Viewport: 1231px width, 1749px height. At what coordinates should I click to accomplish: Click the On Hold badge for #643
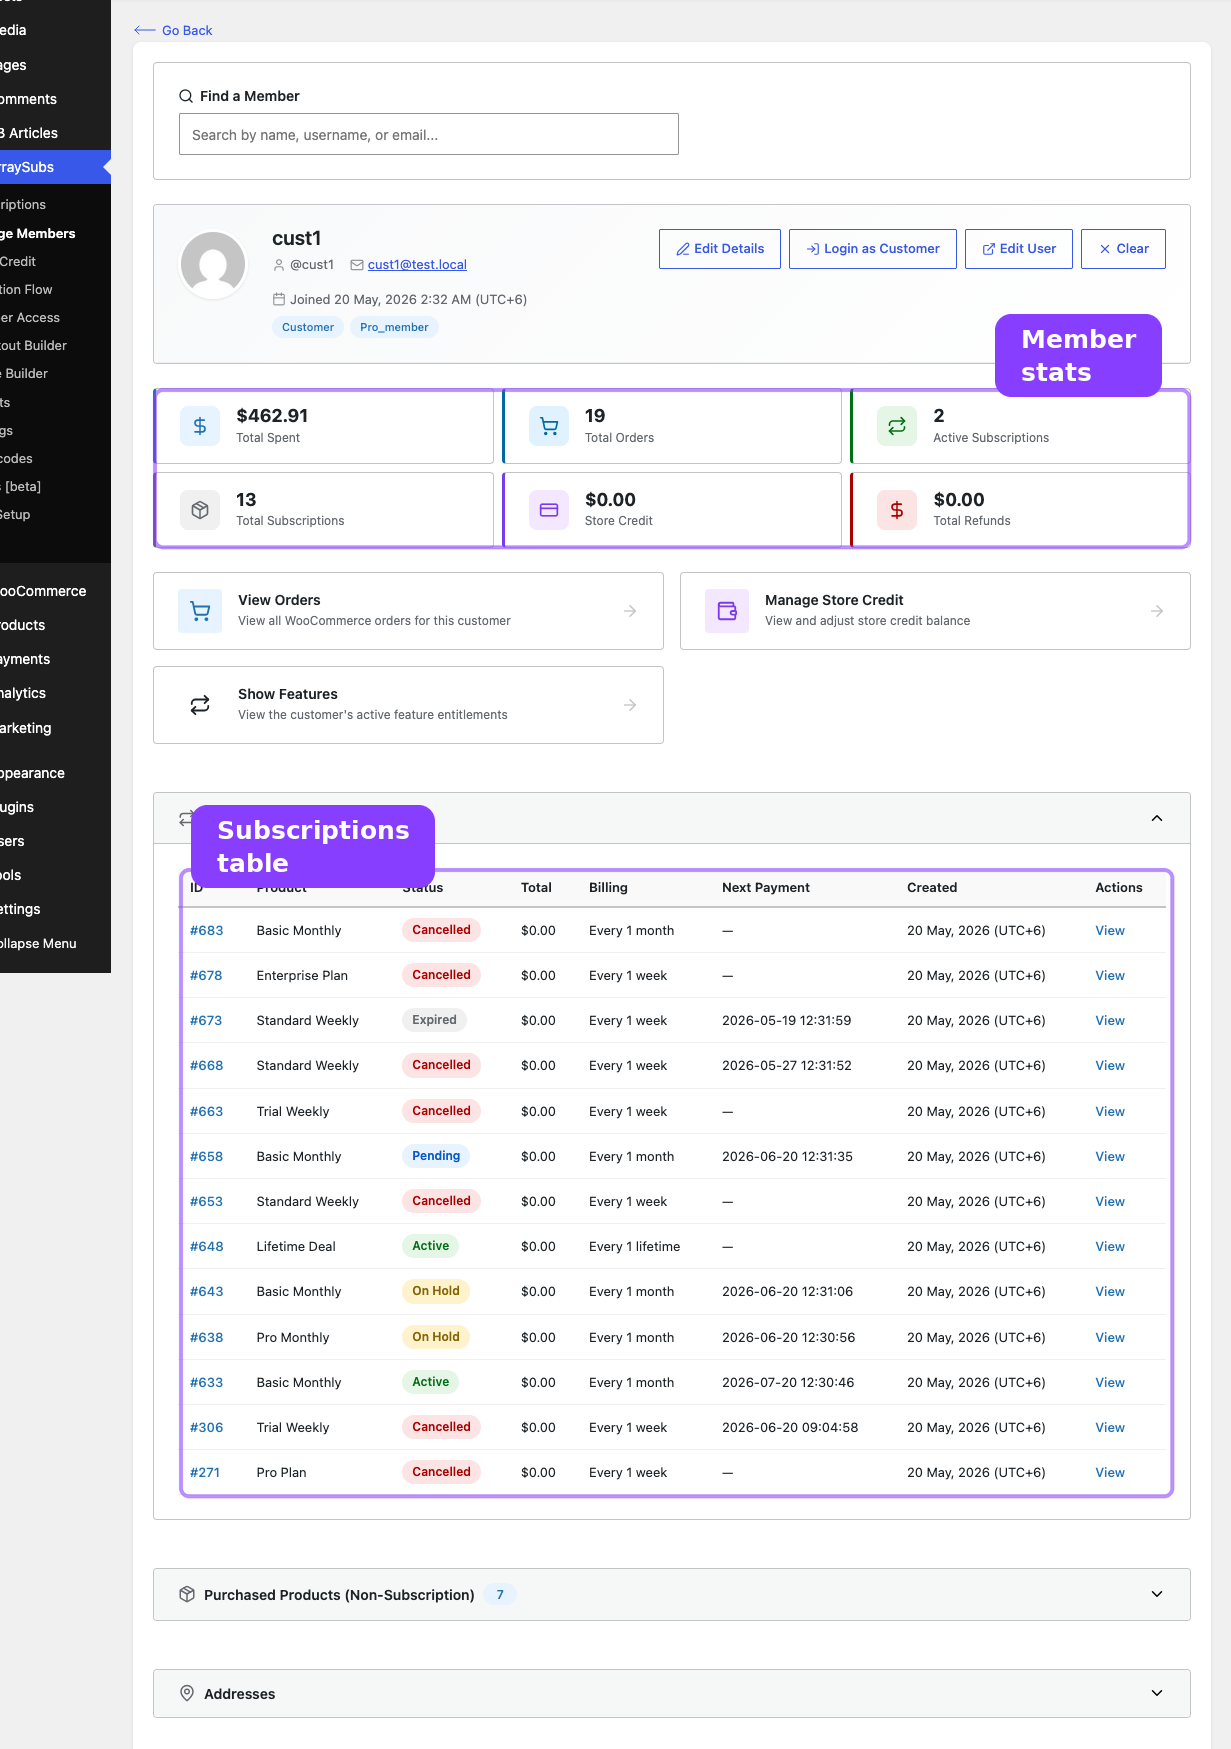[436, 1291]
